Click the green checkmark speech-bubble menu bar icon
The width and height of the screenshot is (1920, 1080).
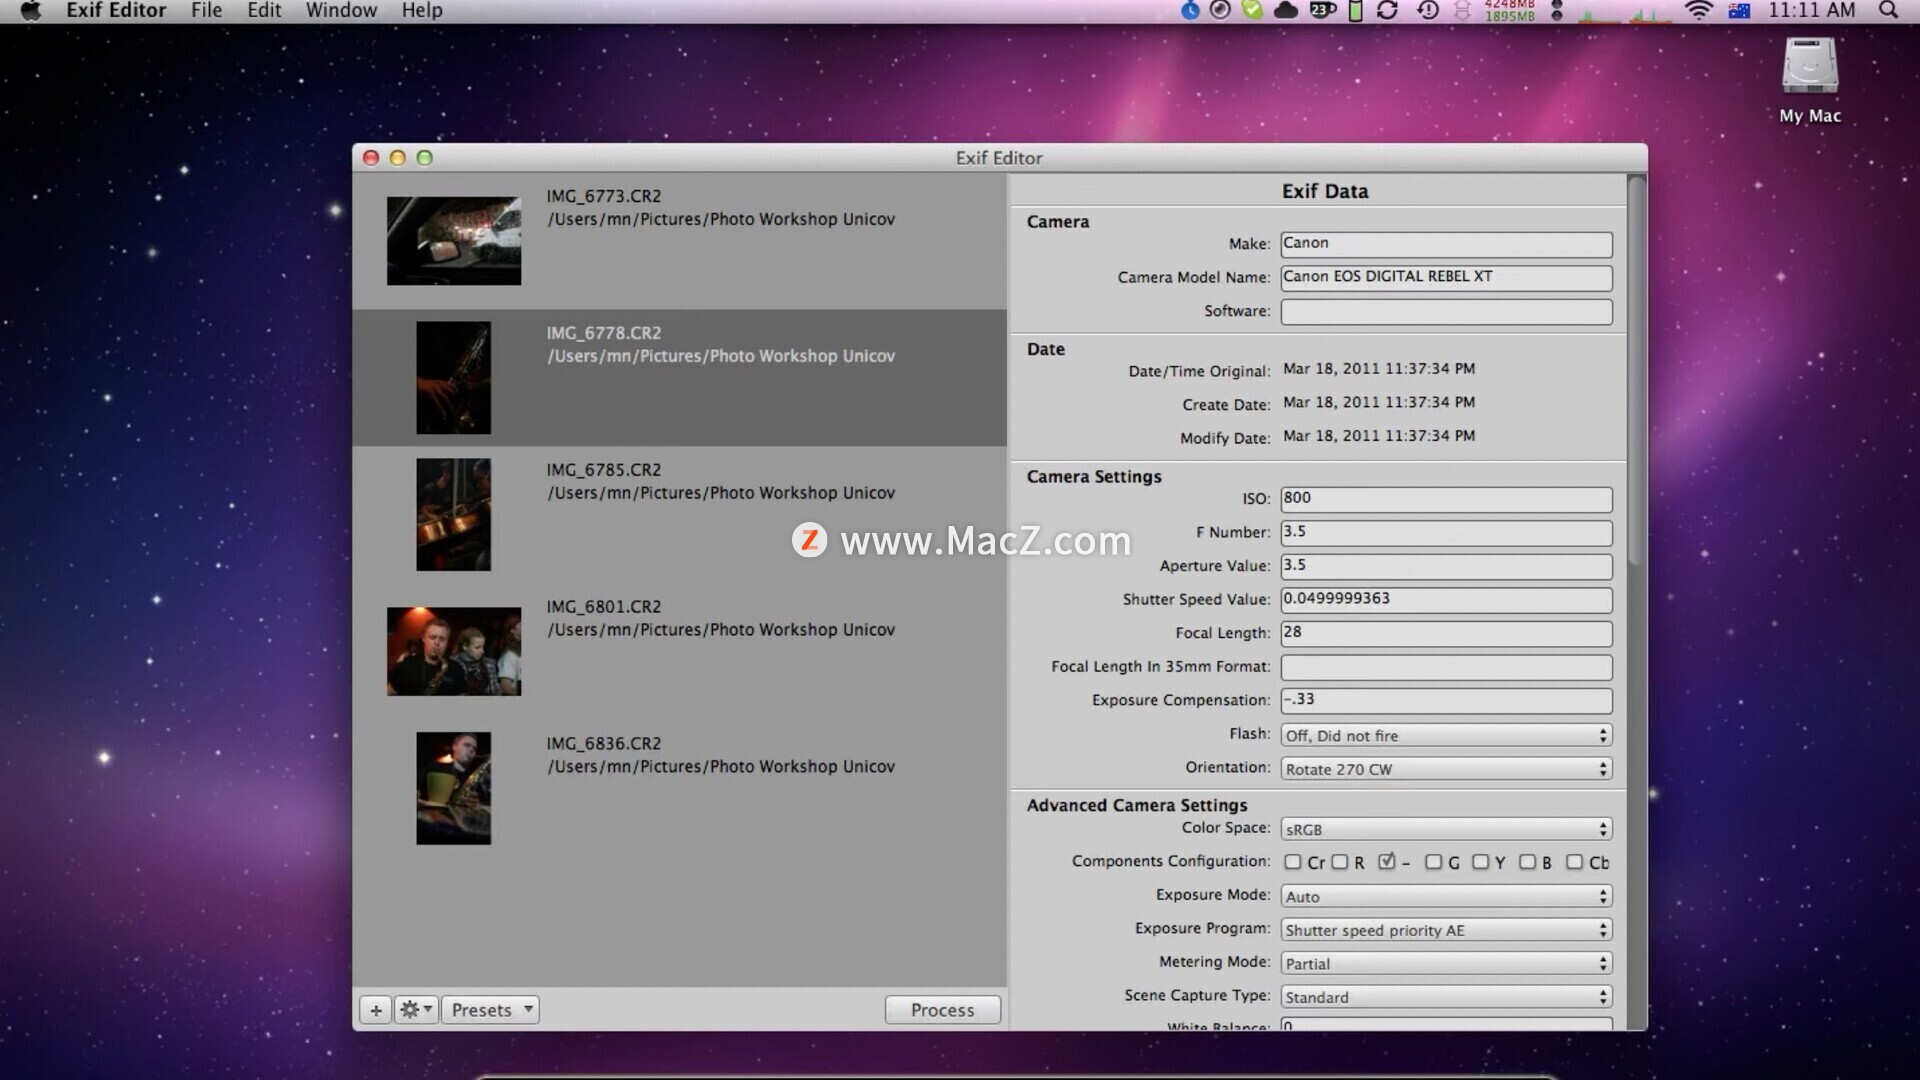pyautogui.click(x=1252, y=10)
